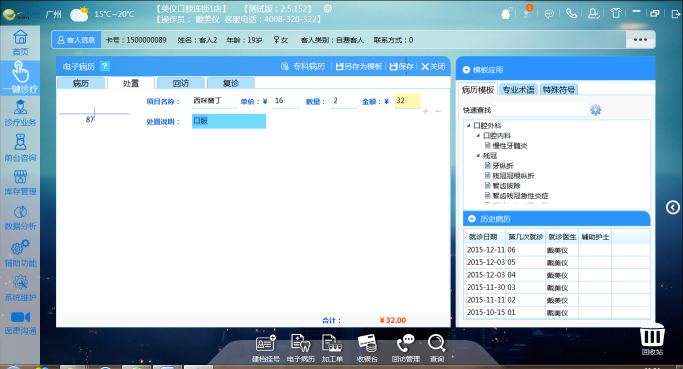Collapse the 口腔外科 tree node
The image size is (683, 369).
tap(469, 125)
